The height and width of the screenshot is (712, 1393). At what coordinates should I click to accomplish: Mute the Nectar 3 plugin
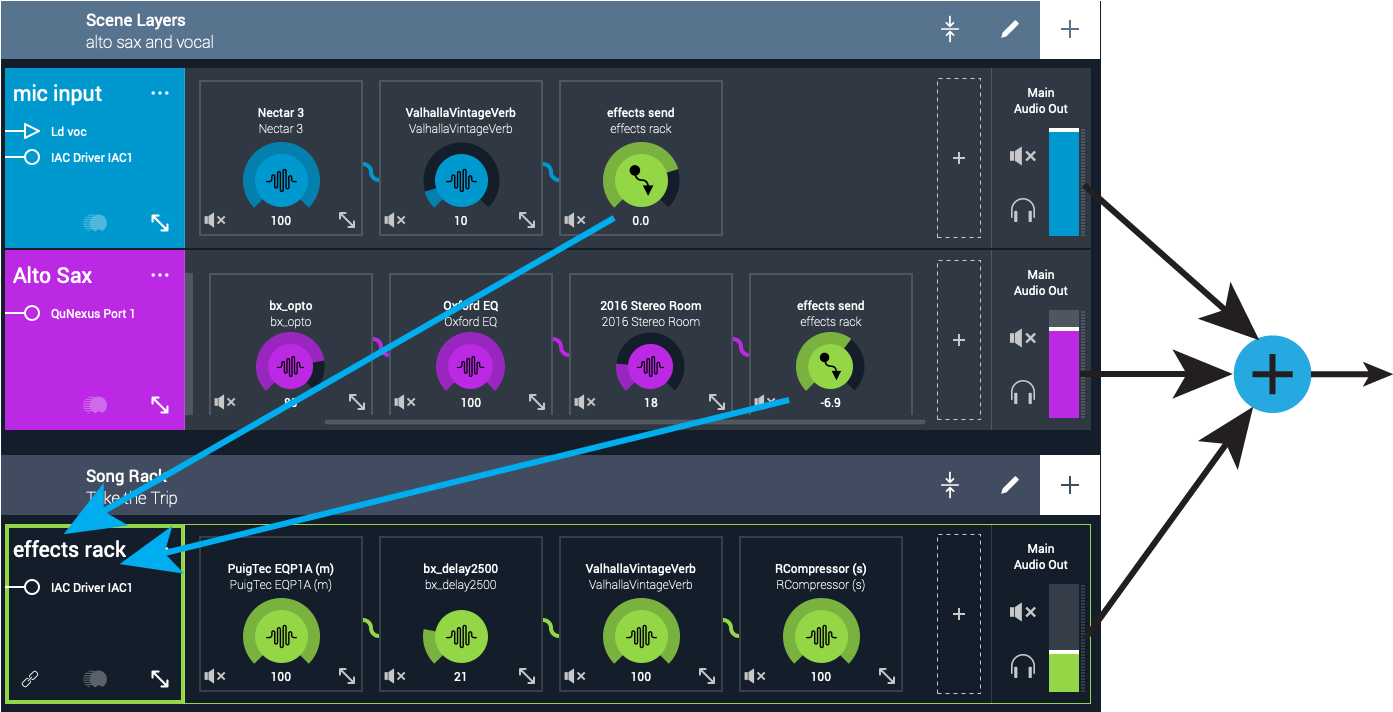(215, 220)
